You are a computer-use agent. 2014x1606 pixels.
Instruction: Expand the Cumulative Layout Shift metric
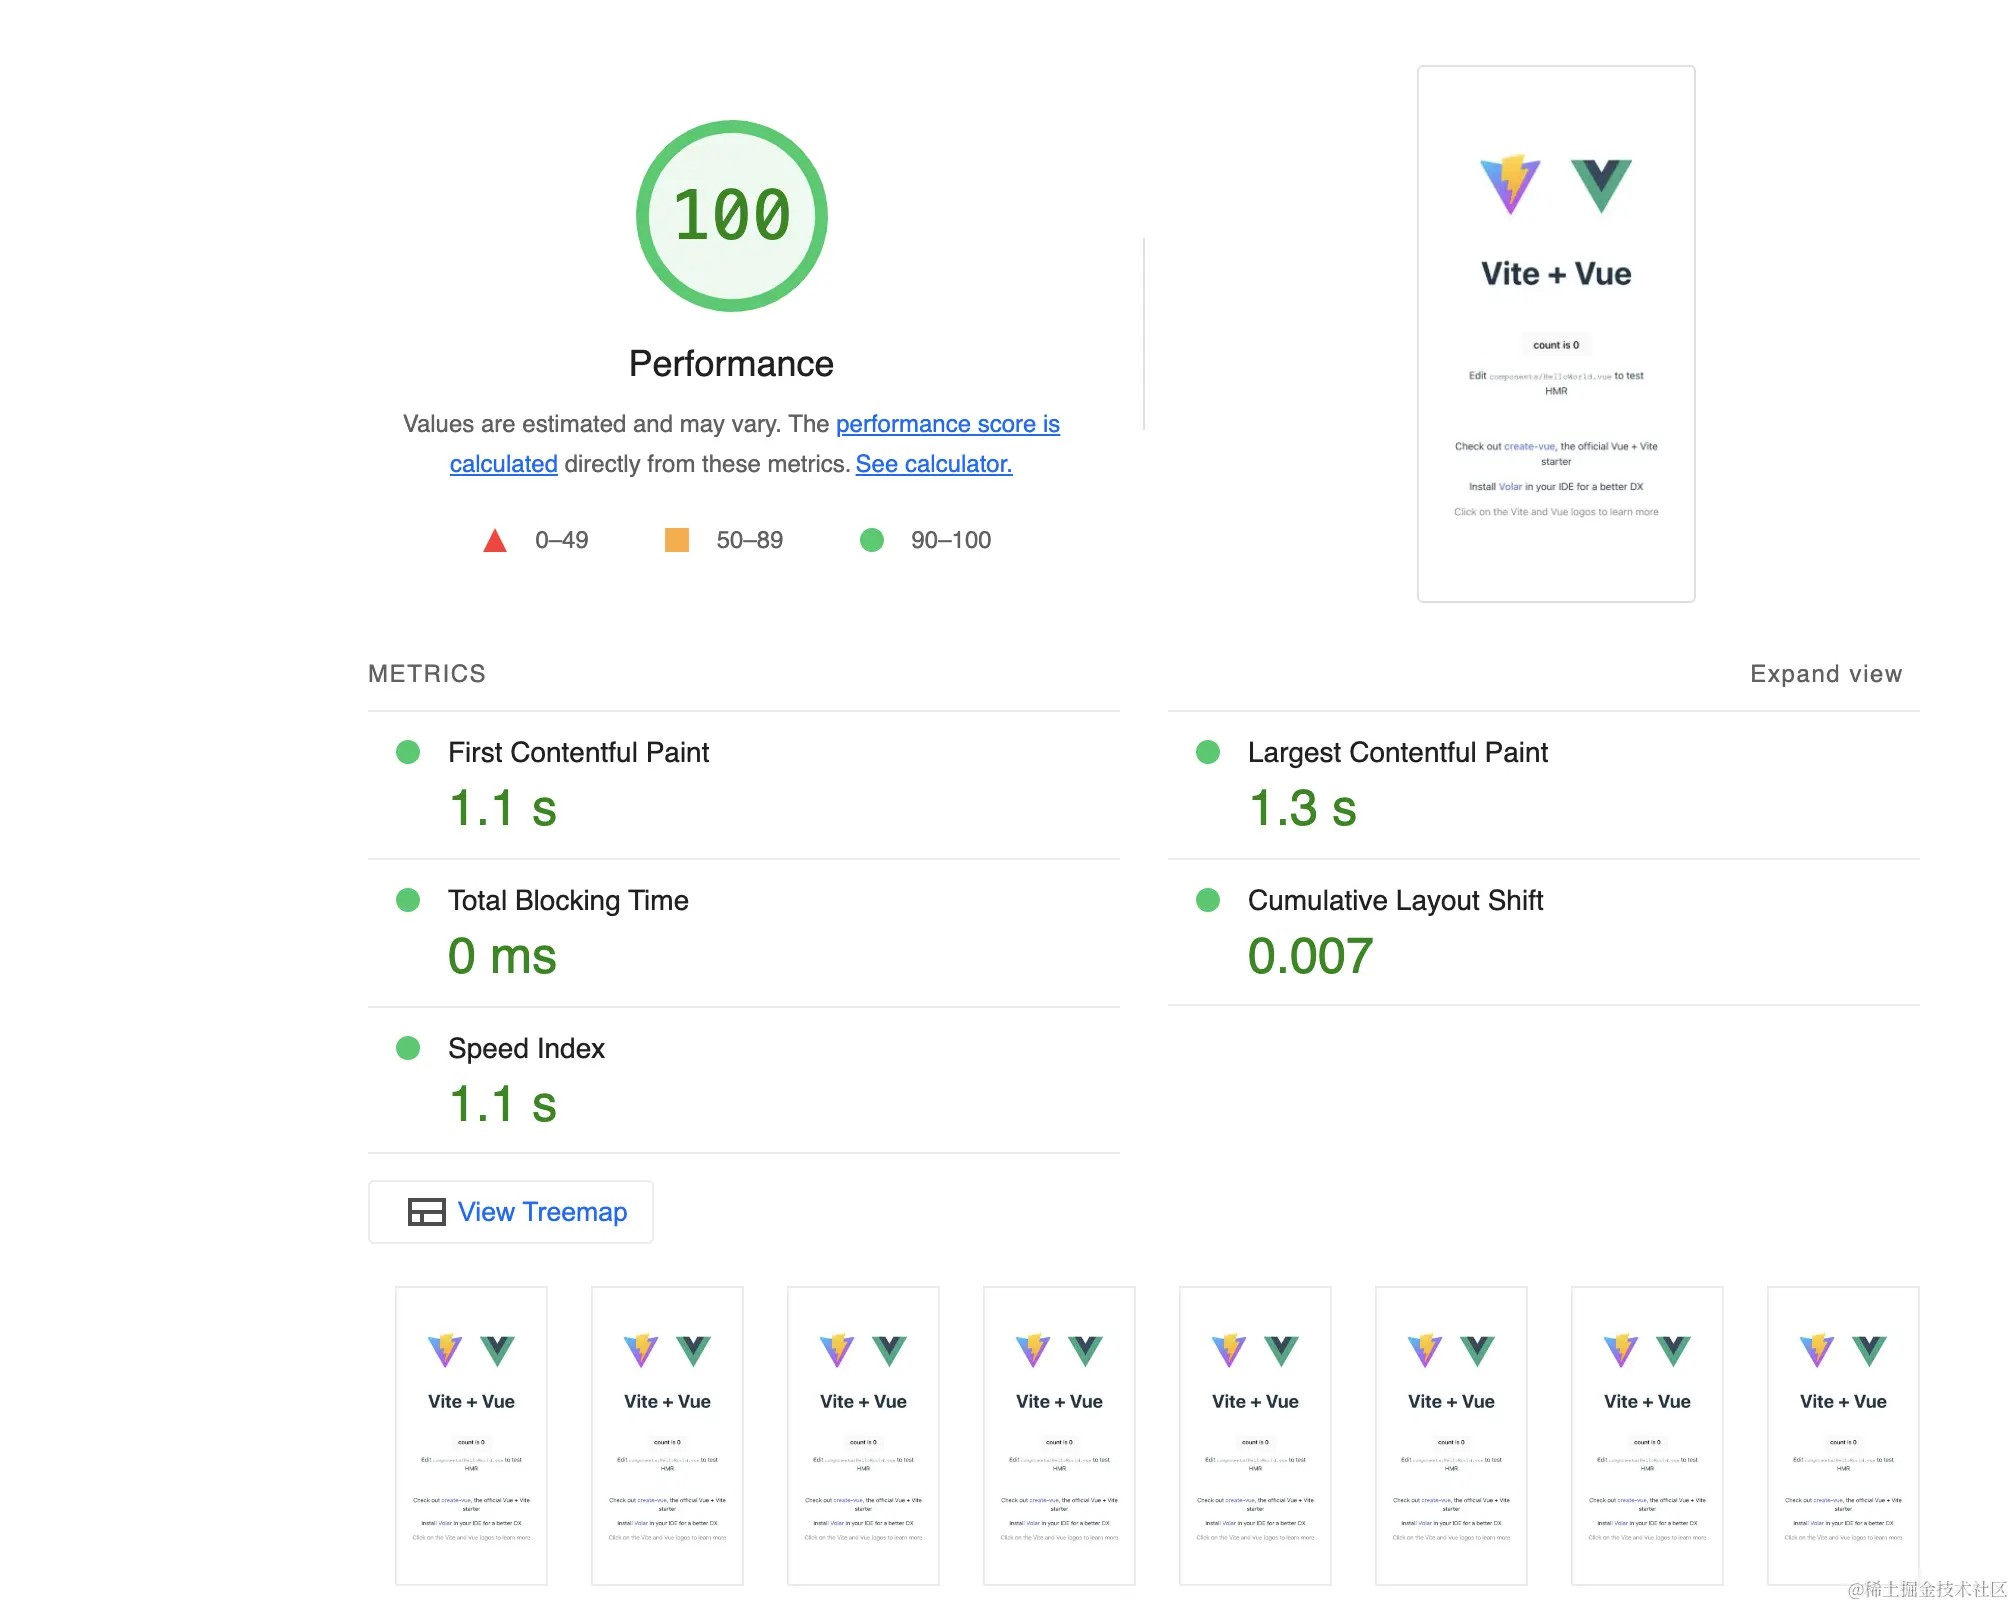pyautogui.click(x=1394, y=901)
